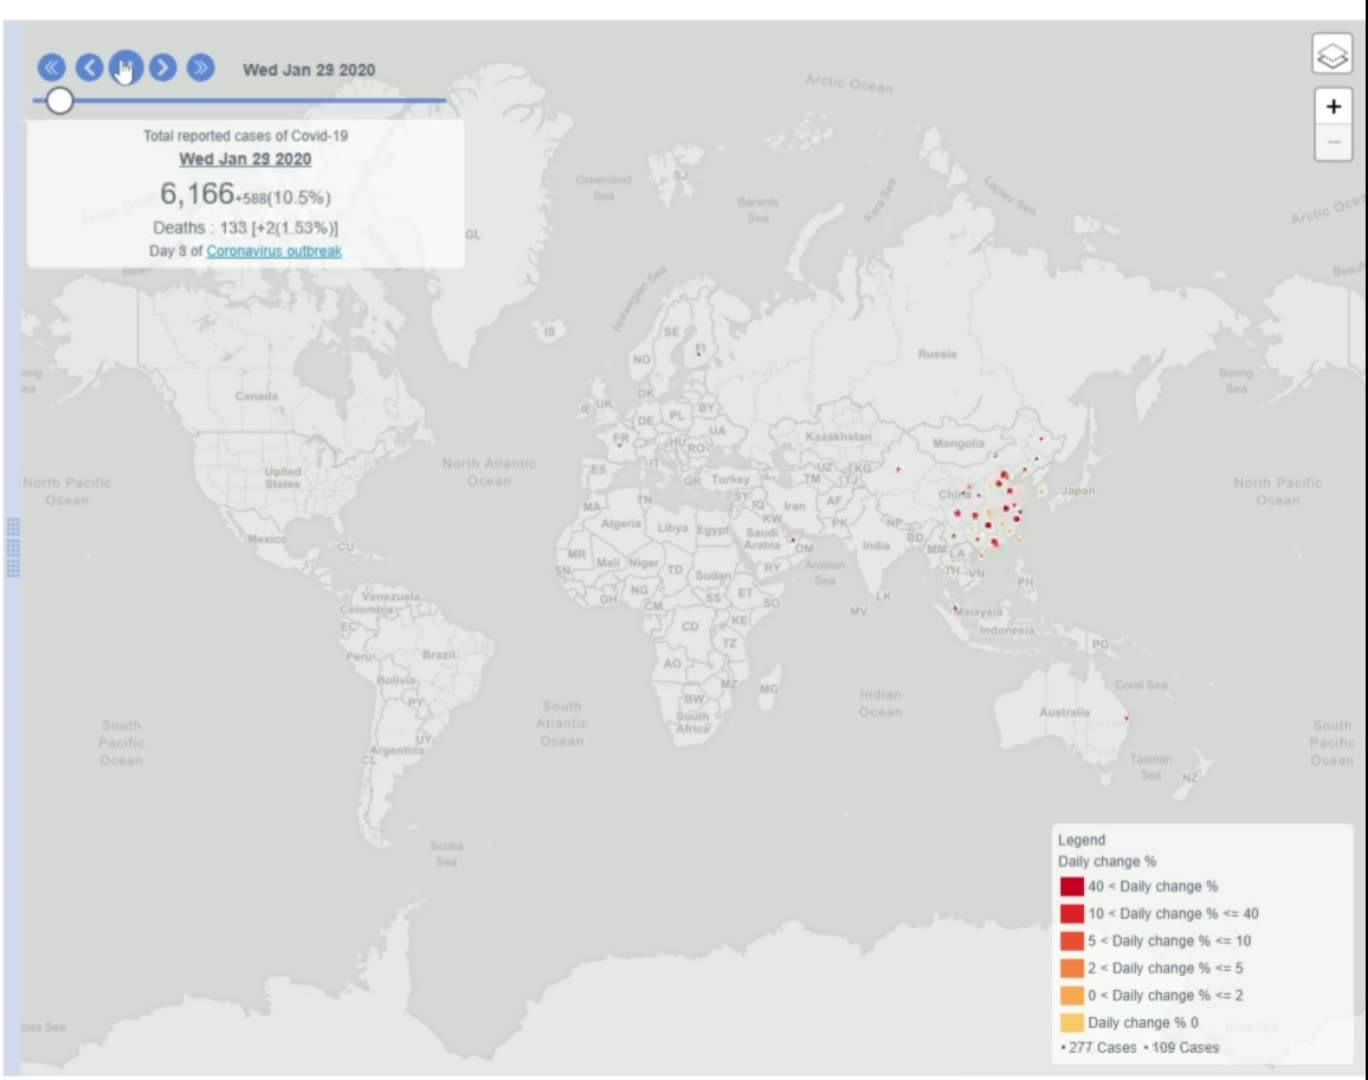This screenshot has width=1368, height=1080.
Task: Click the Russia label on the map
Action: pos(937,354)
